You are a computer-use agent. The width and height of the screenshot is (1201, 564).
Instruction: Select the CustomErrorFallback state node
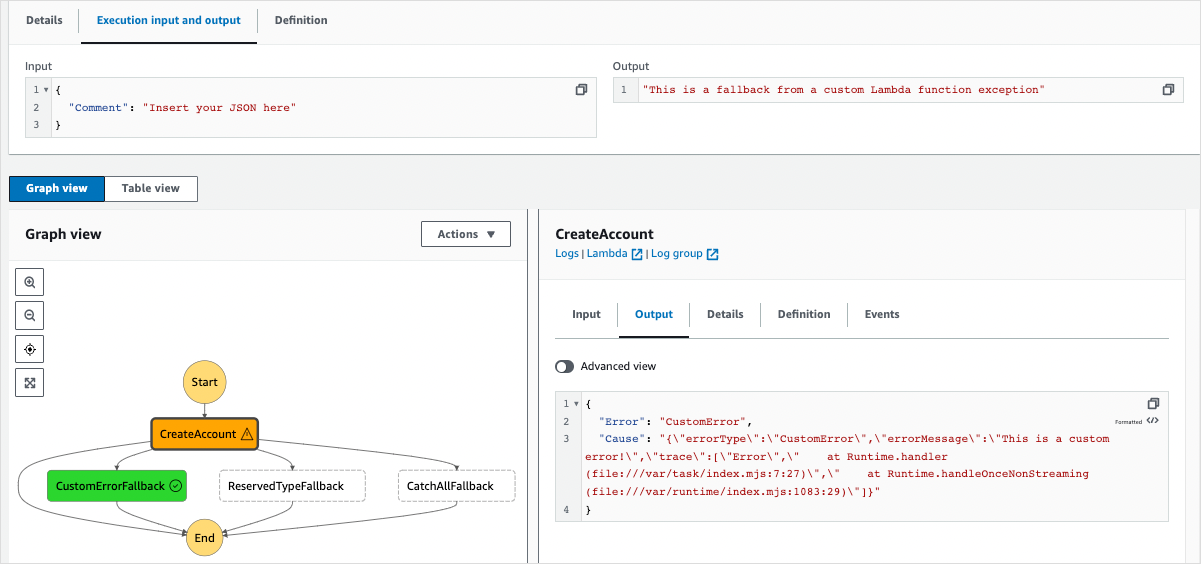coord(117,486)
